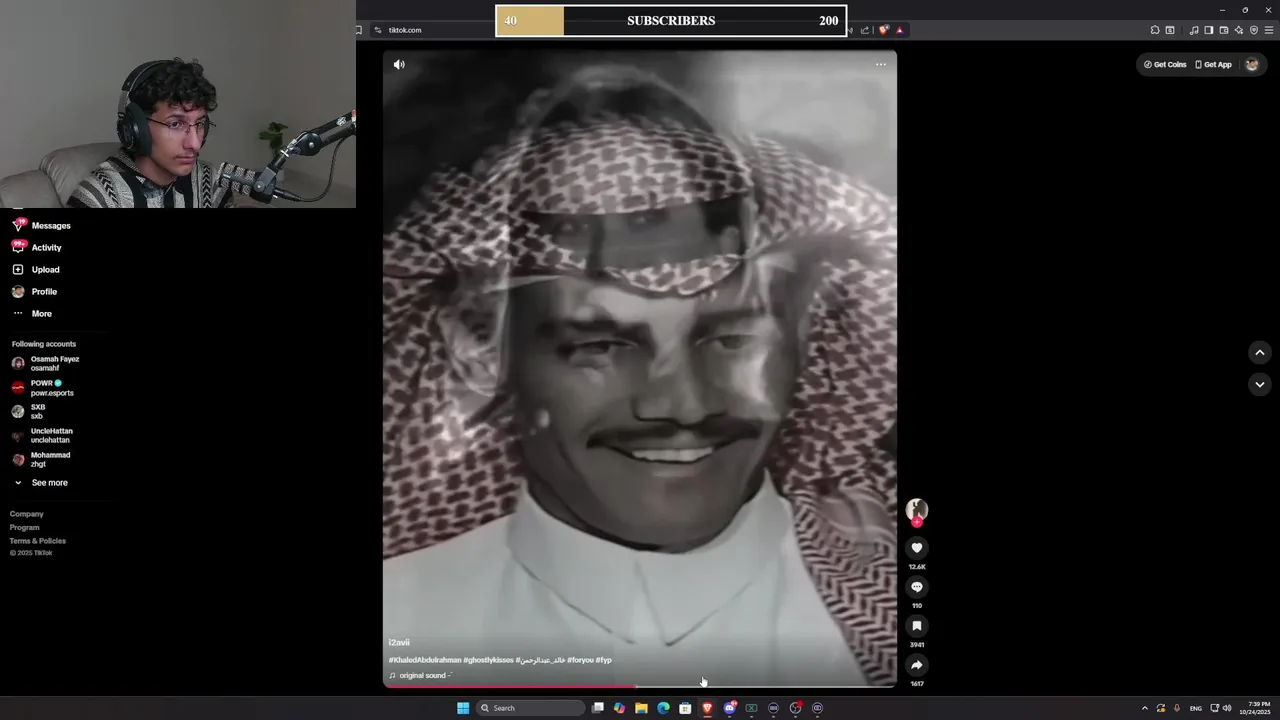1280x720 pixels.
Task: Open Microsoft Store from taskbar
Action: tap(685, 708)
